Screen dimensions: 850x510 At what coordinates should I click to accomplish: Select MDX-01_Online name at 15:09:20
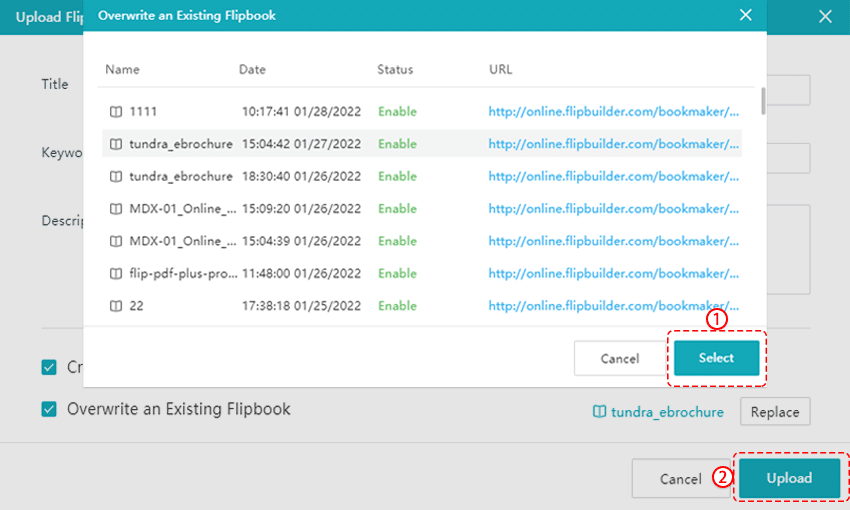pyautogui.click(x=183, y=209)
